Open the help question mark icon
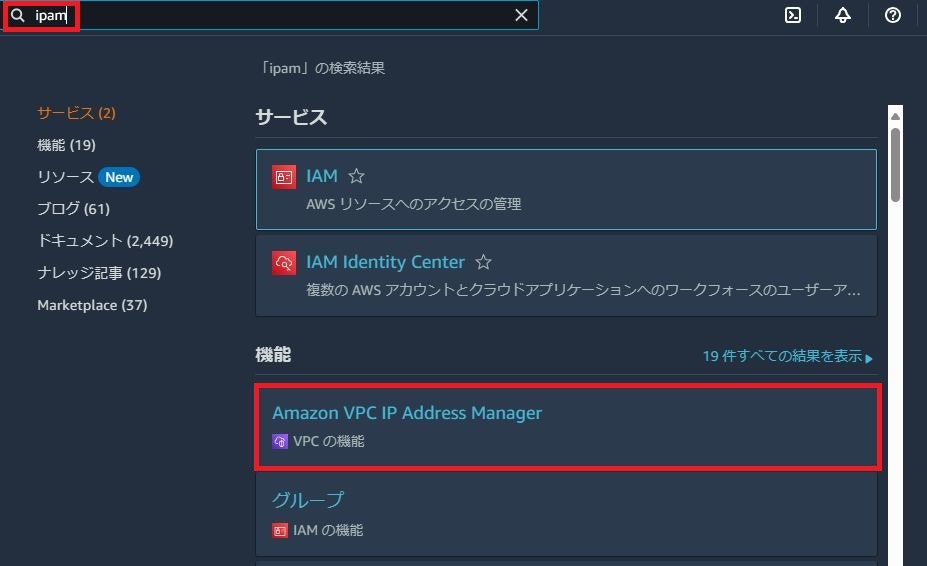 [893, 15]
